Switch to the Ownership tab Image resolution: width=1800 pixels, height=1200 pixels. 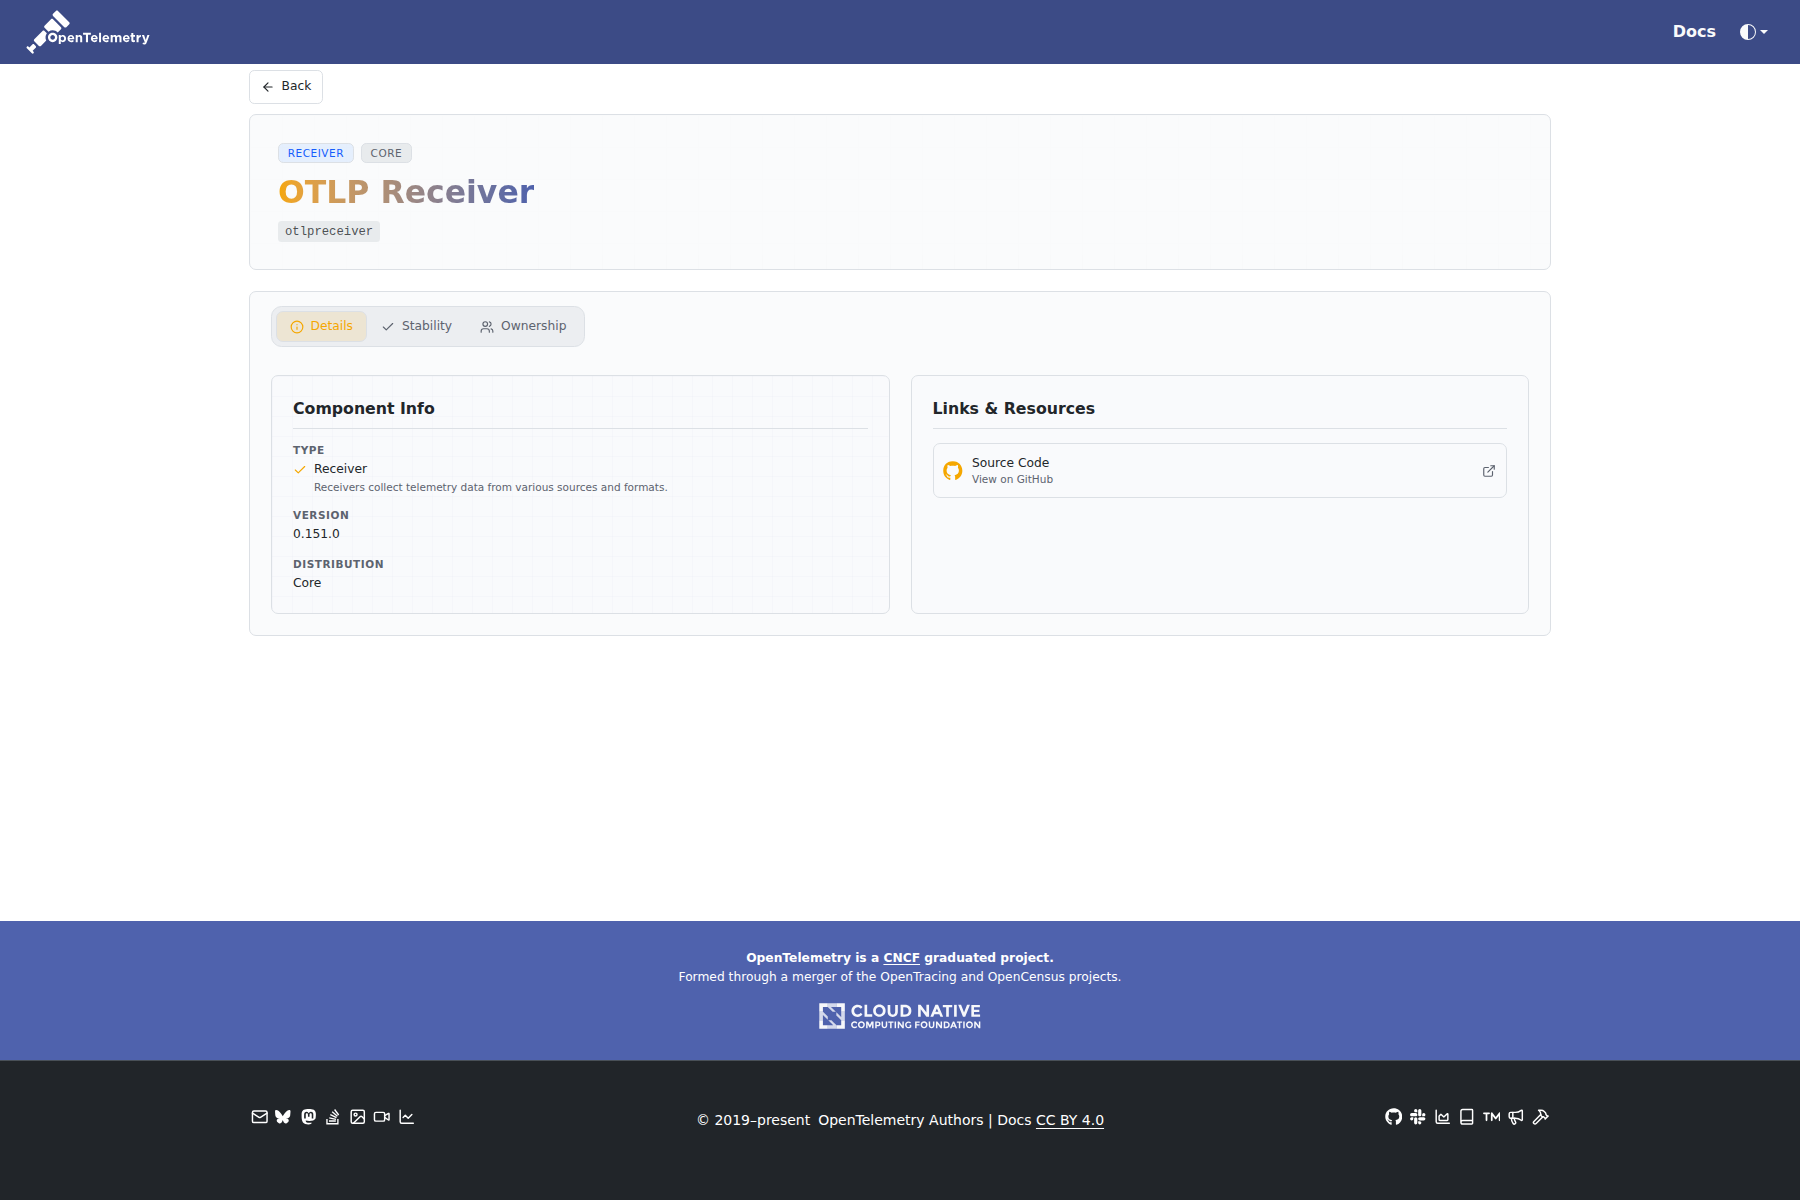(523, 326)
